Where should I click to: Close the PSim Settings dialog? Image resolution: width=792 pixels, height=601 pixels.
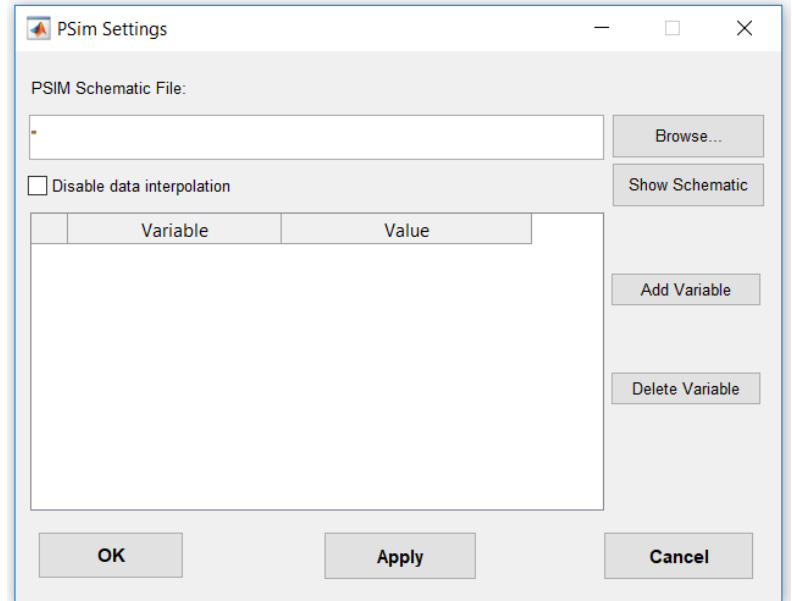tap(743, 29)
